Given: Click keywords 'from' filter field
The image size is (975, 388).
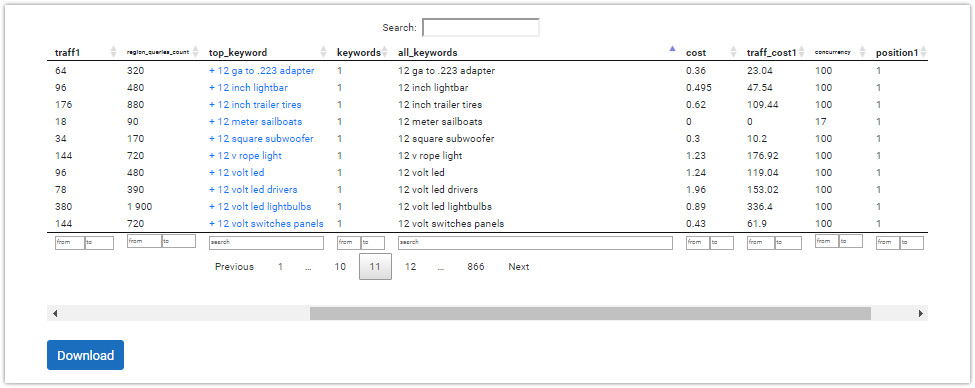Looking at the screenshot, I should click(x=349, y=243).
